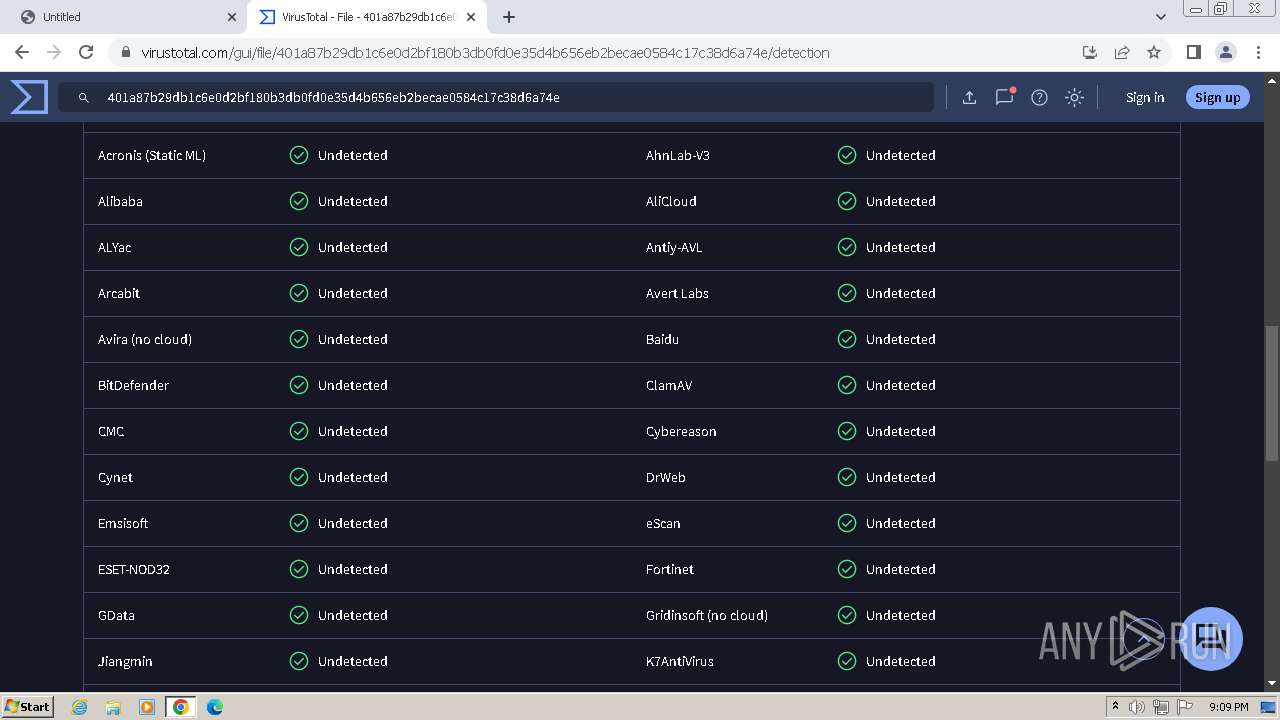The height and width of the screenshot is (720, 1280).
Task: Click the volume speaker tray icon
Action: coord(1137,707)
